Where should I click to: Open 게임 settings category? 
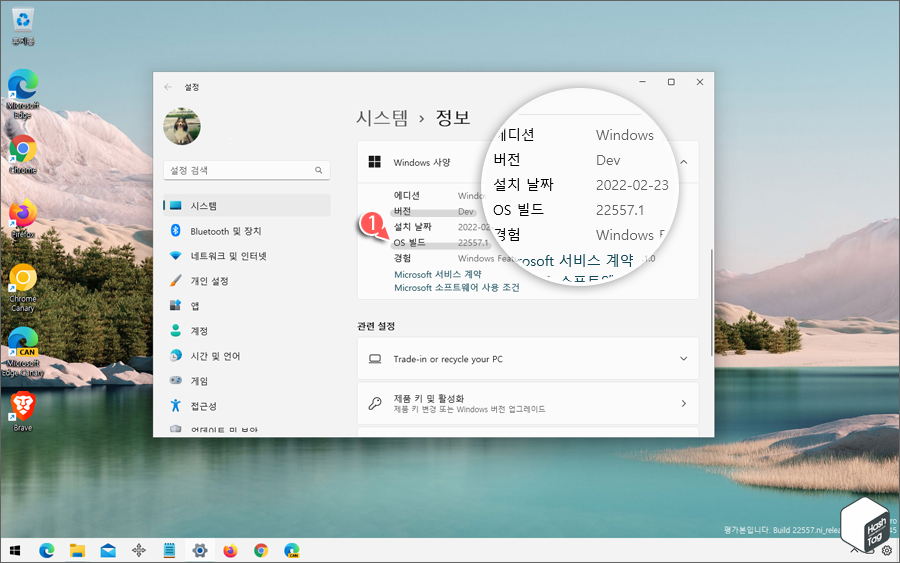tap(247, 381)
